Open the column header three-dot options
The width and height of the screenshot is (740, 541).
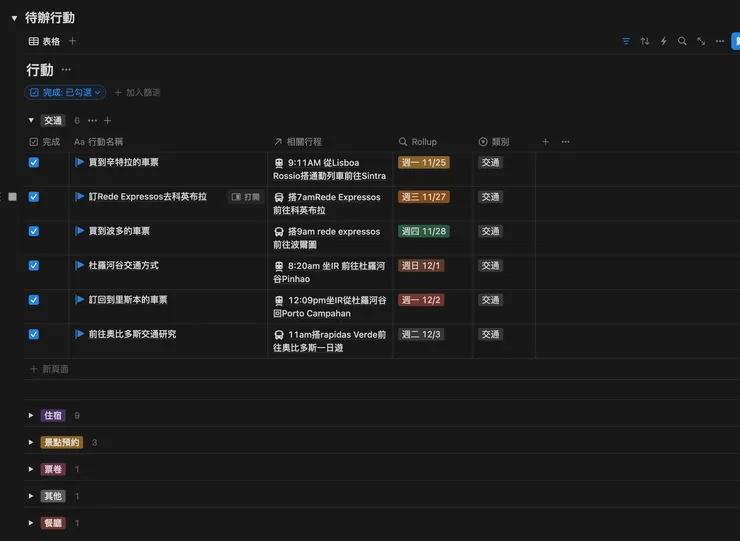(565, 142)
